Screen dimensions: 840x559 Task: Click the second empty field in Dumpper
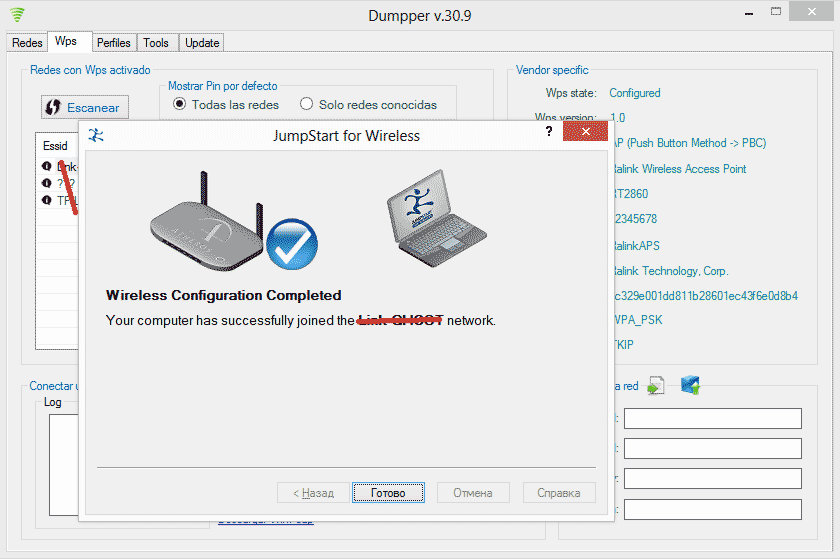712,449
